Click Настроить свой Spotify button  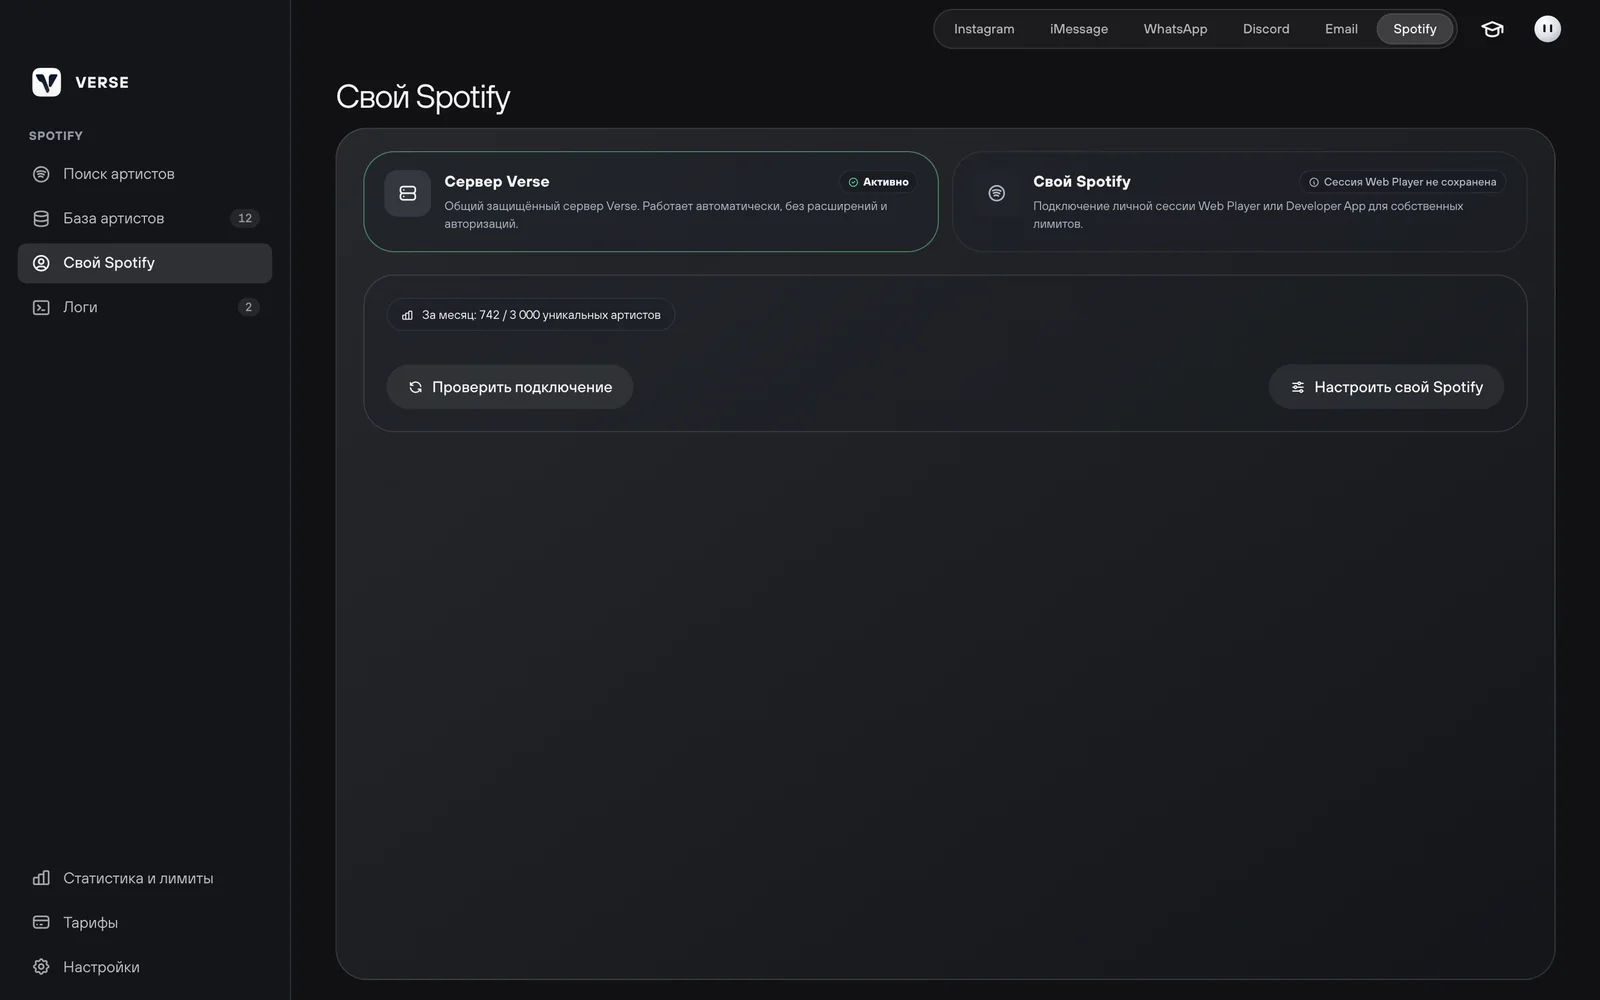(1386, 387)
